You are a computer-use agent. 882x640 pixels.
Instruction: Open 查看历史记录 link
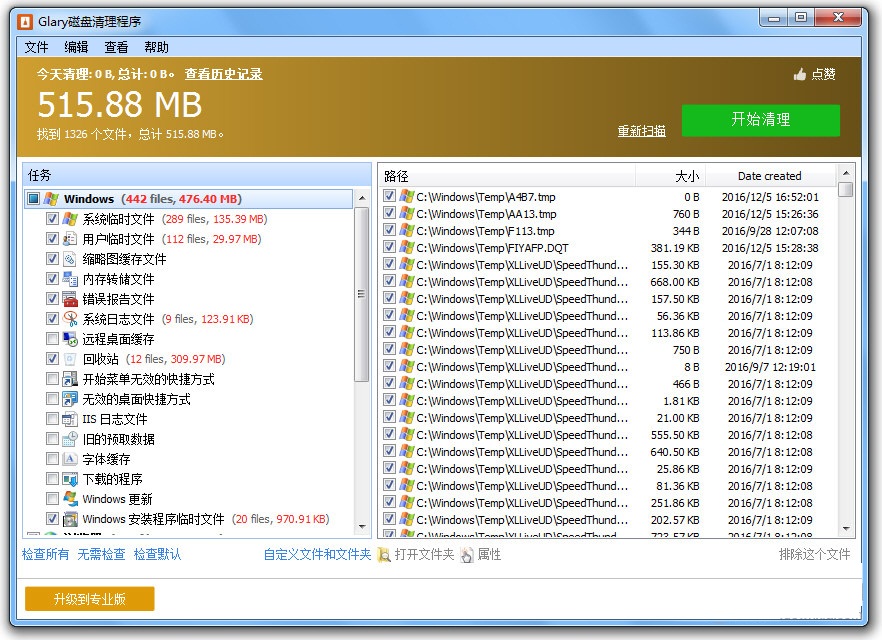click(x=223, y=74)
